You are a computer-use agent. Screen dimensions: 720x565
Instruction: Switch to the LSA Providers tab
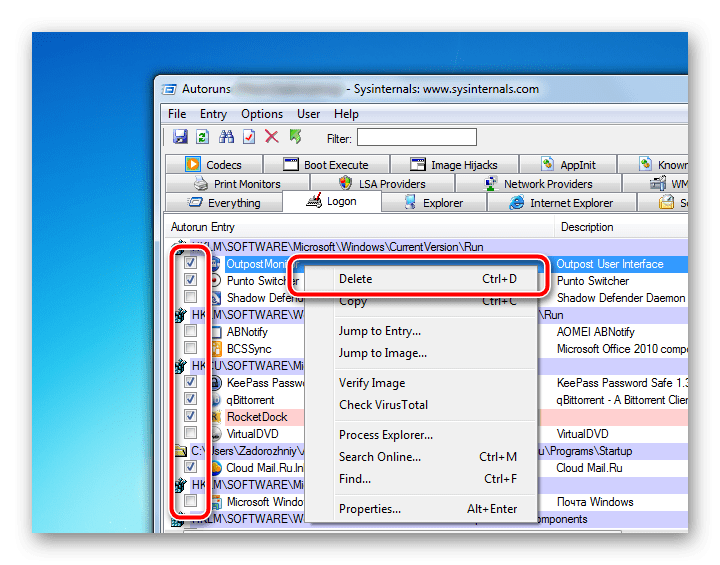[x=382, y=183]
